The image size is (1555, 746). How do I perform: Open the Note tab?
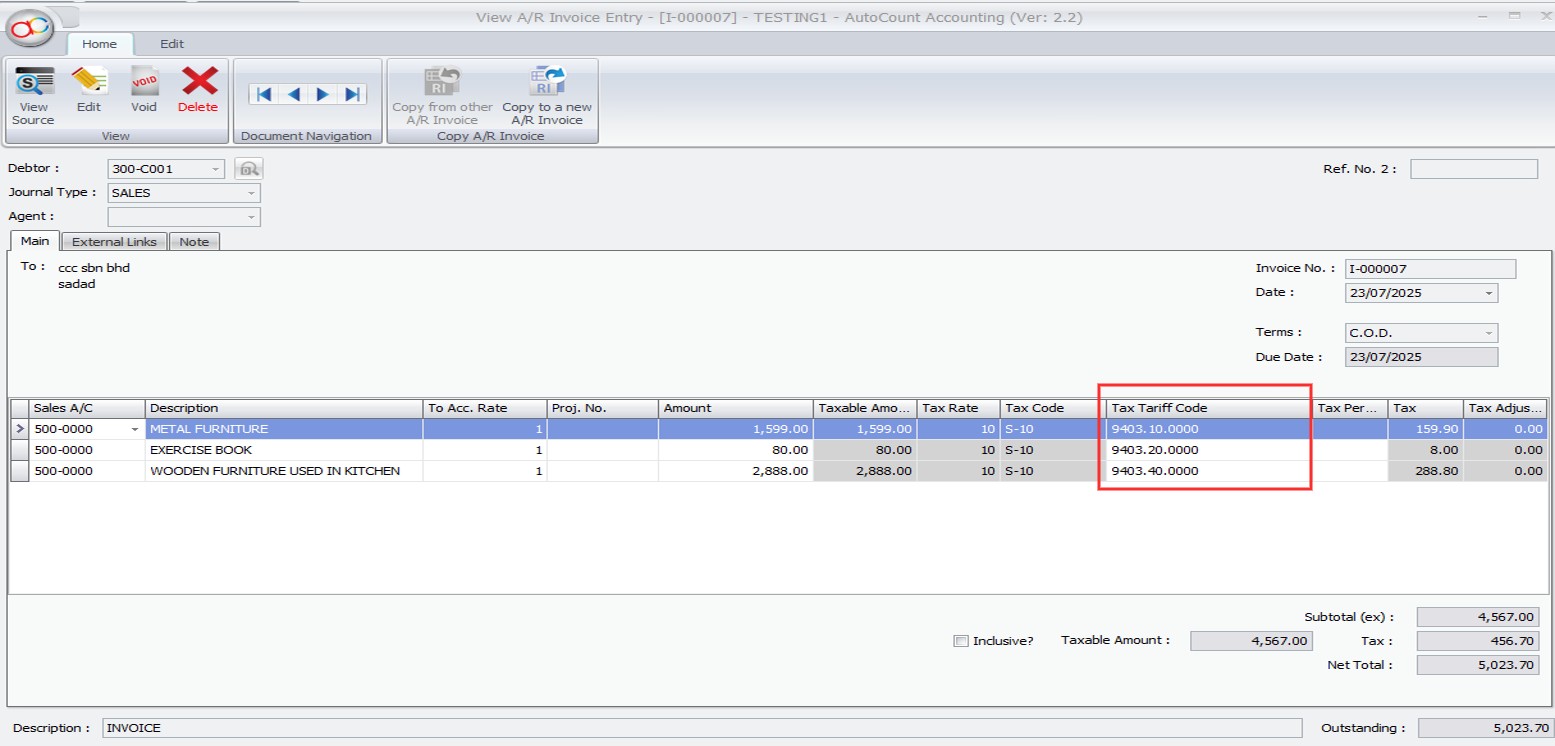click(x=194, y=242)
